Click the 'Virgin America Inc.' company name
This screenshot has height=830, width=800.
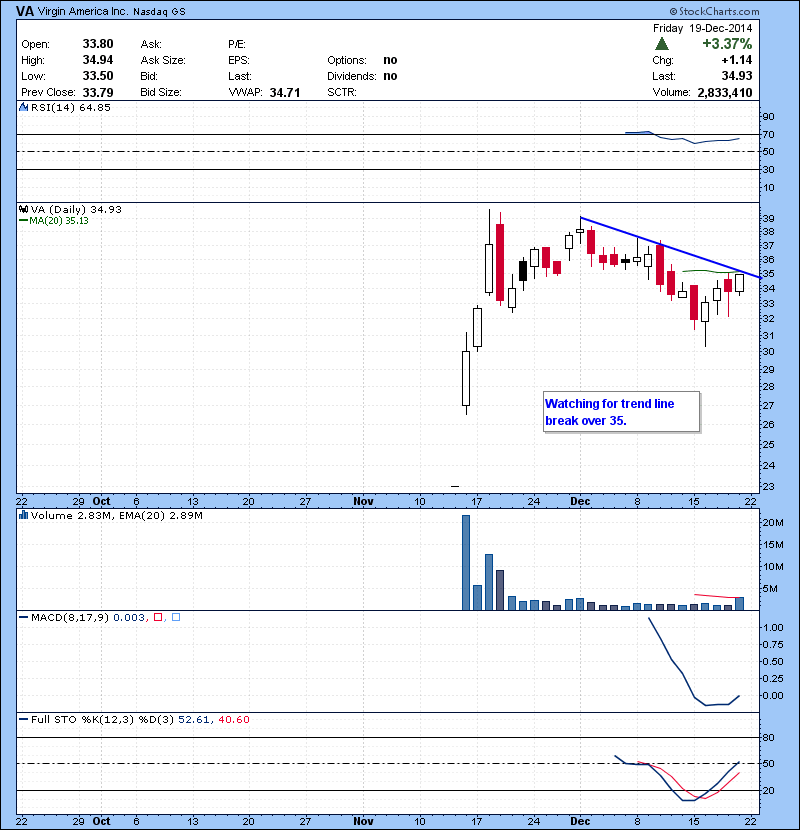click(x=83, y=11)
